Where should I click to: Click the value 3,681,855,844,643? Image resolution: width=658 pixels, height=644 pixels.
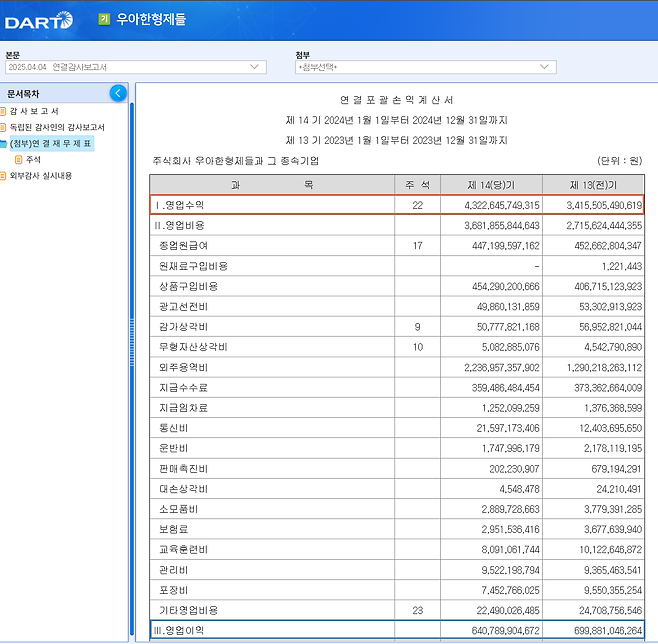coord(502,226)
